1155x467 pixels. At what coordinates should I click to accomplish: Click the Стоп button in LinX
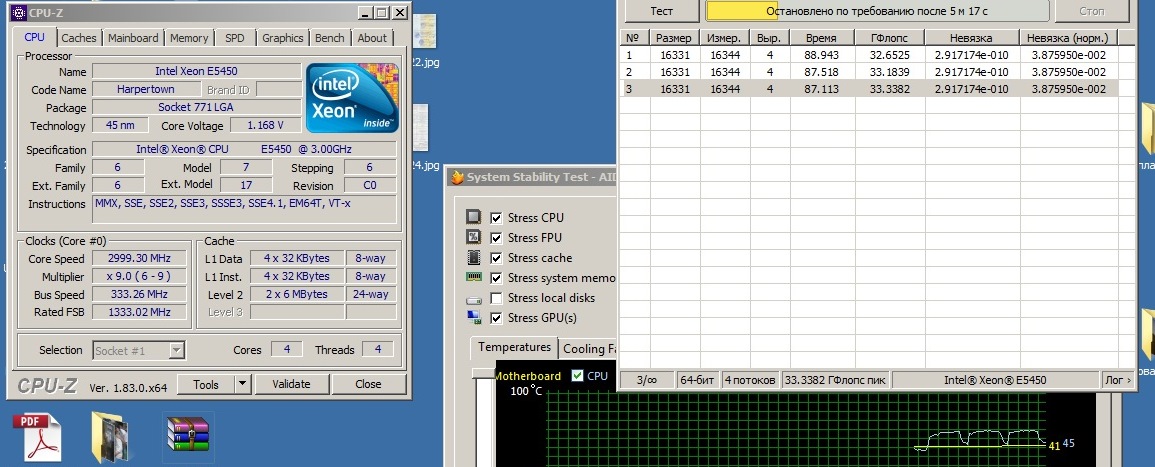1092,11
